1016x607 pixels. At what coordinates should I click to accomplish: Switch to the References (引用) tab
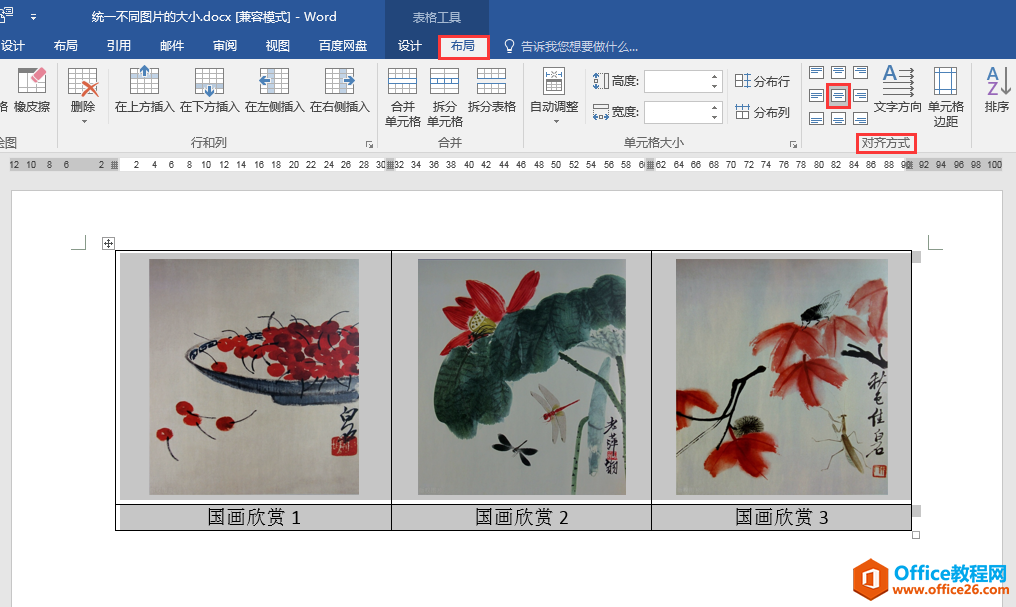coord(119,46)
